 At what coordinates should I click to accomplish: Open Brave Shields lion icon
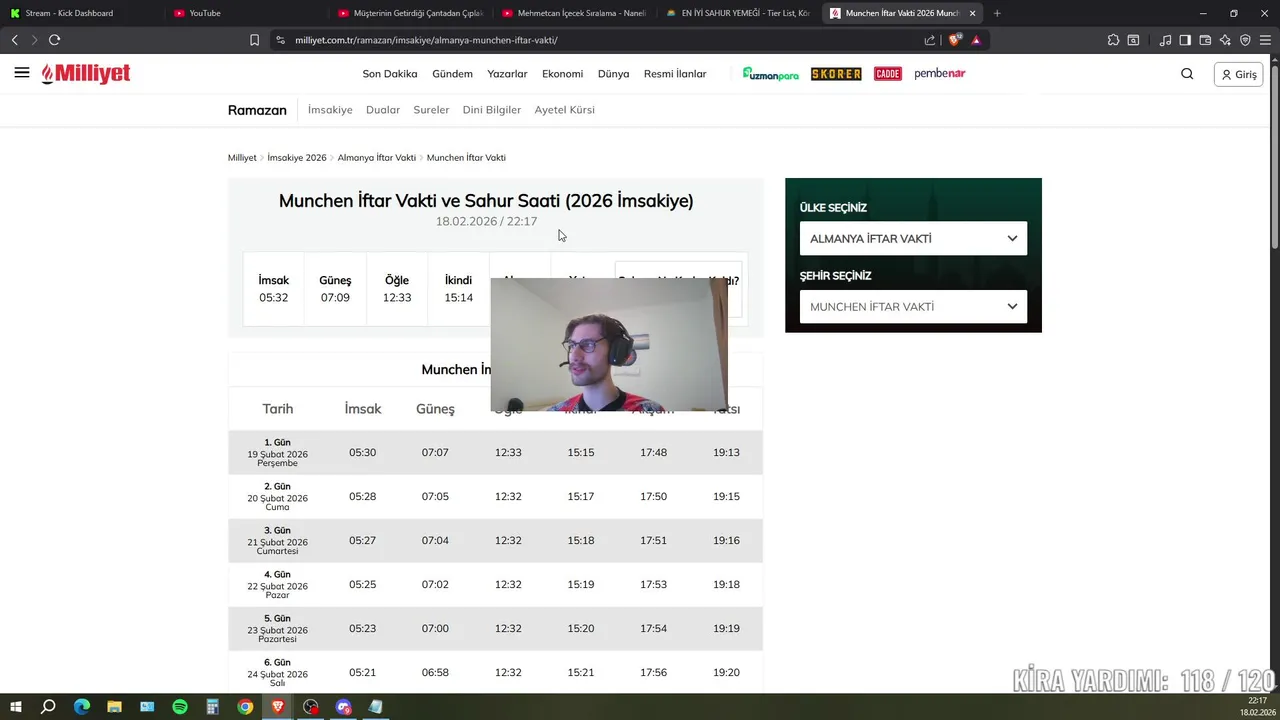click(x=954, y=40)
